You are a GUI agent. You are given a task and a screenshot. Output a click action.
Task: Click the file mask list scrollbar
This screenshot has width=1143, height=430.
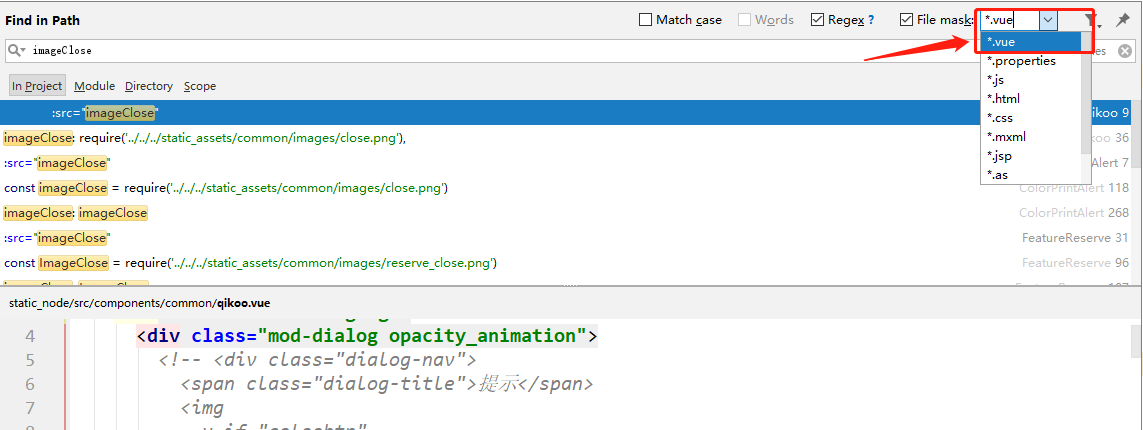coord(1086,93)
